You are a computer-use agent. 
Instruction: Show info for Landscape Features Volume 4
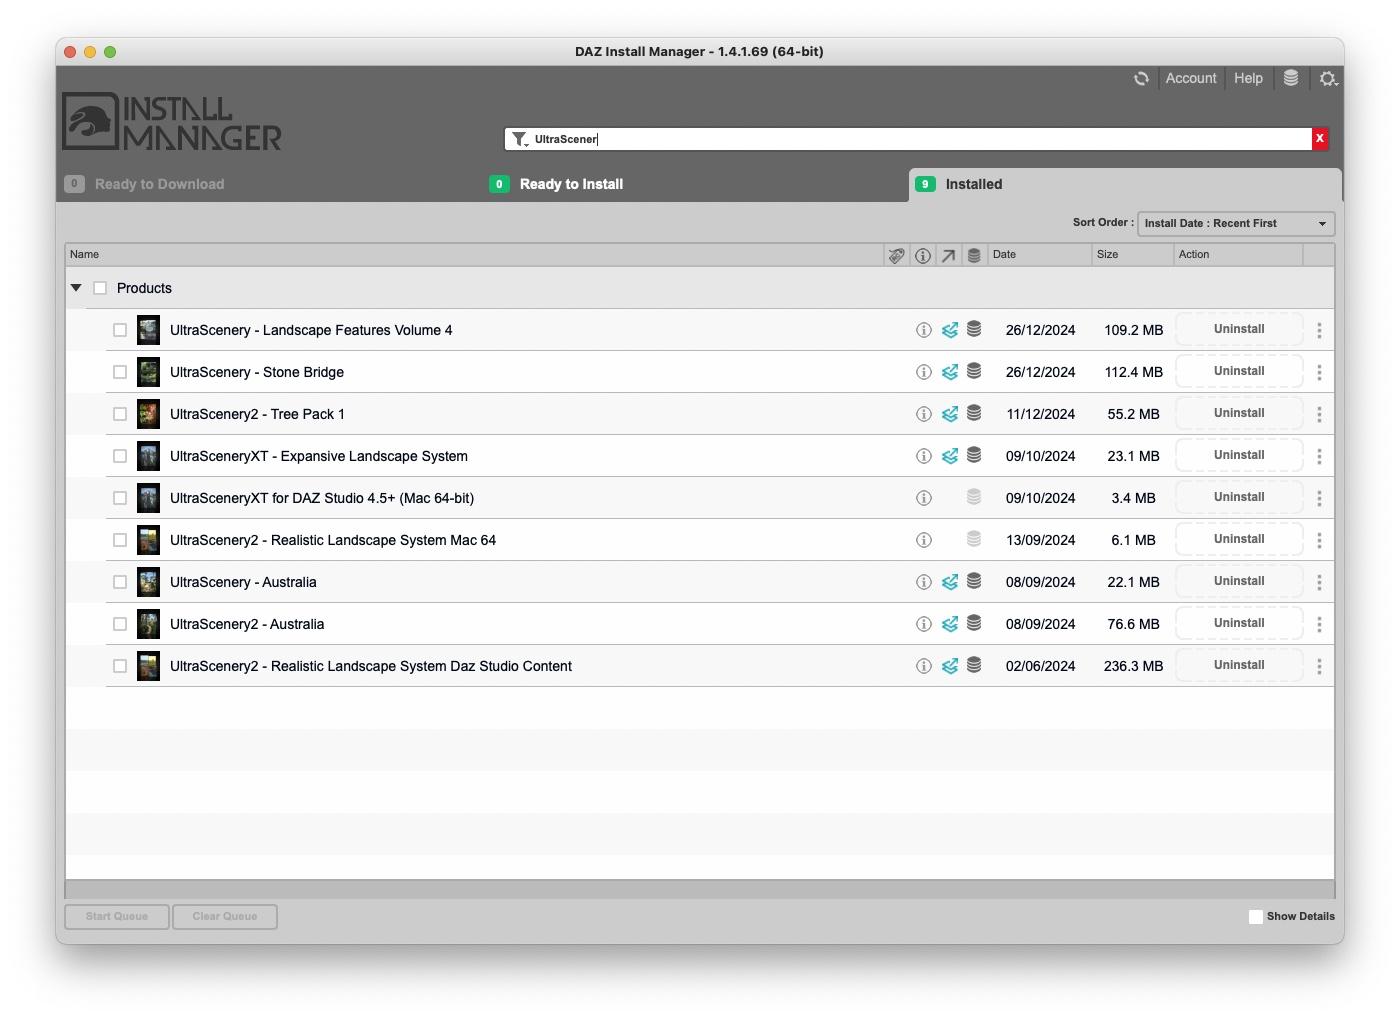924,330
